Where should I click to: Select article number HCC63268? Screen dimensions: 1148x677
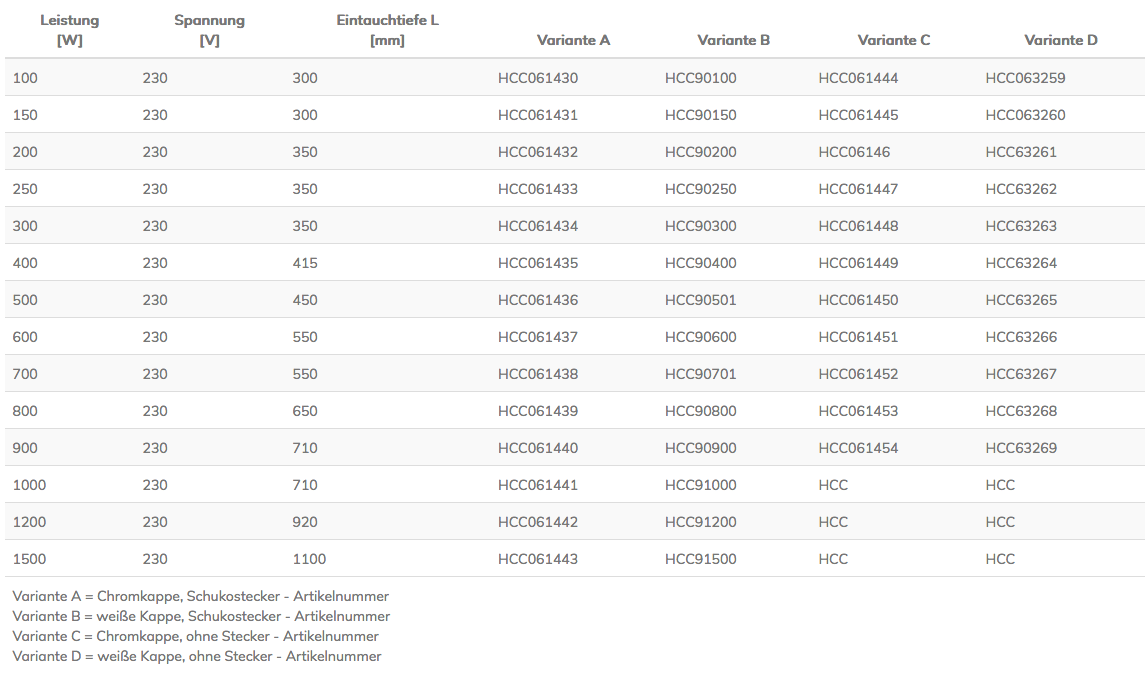tap(1021, 411)
